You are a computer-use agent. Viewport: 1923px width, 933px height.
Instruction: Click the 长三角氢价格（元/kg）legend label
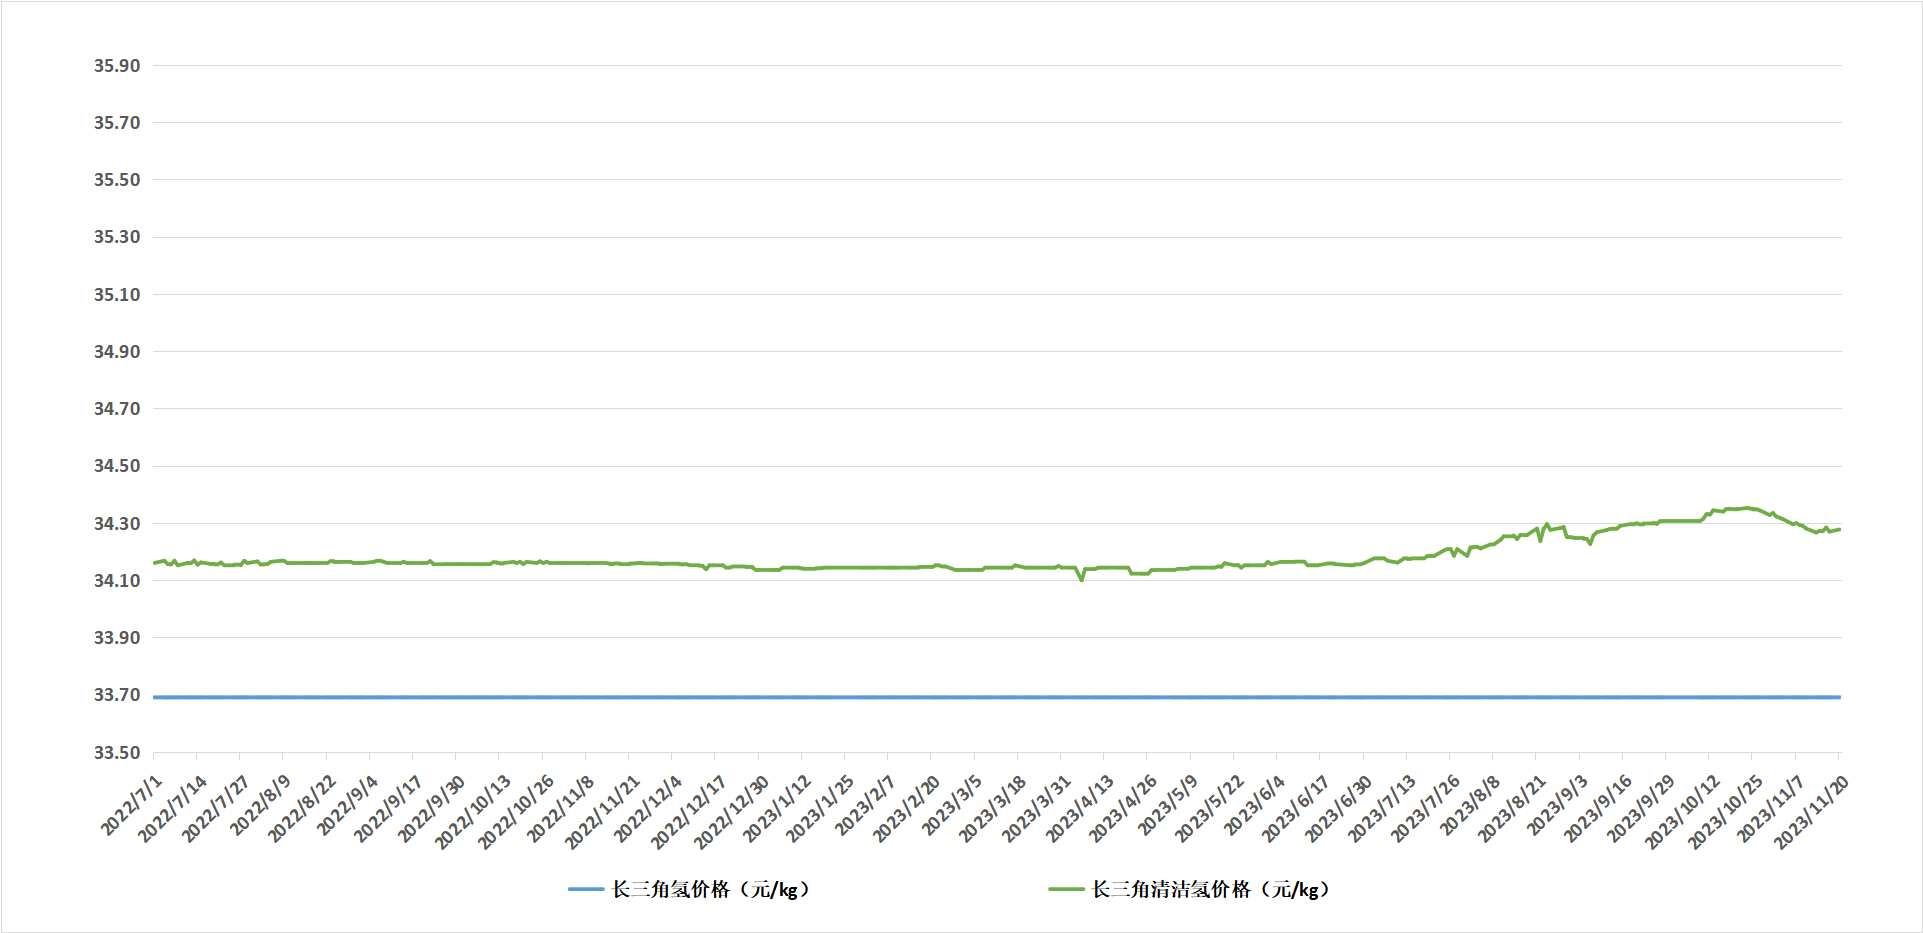(x=710, y=889)
